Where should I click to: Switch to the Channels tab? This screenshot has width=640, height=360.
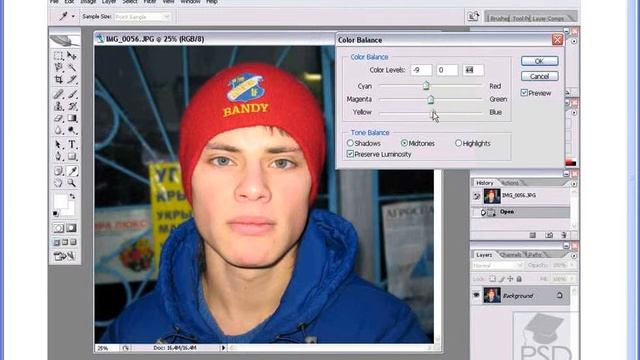pyautogui.click(x=510, y=255)
